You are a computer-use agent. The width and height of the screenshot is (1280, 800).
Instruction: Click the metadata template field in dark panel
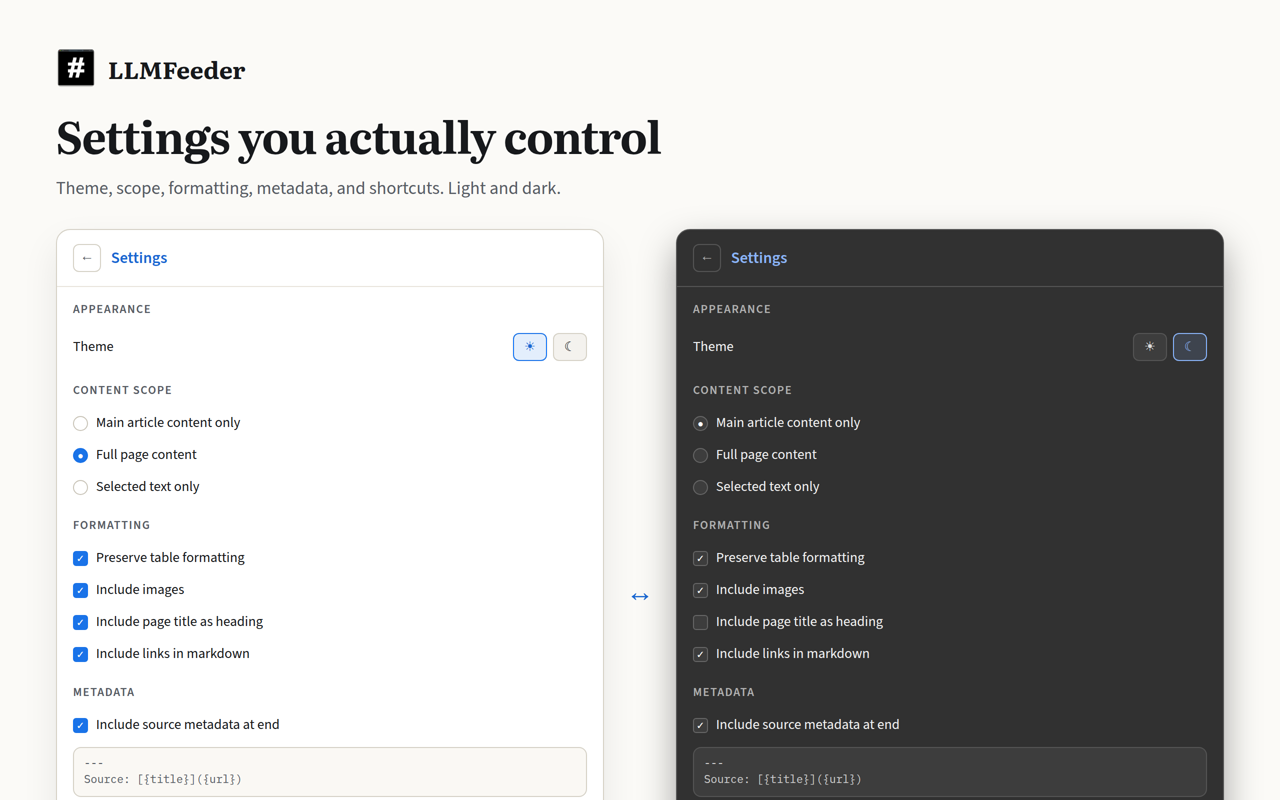coord(950,772)
